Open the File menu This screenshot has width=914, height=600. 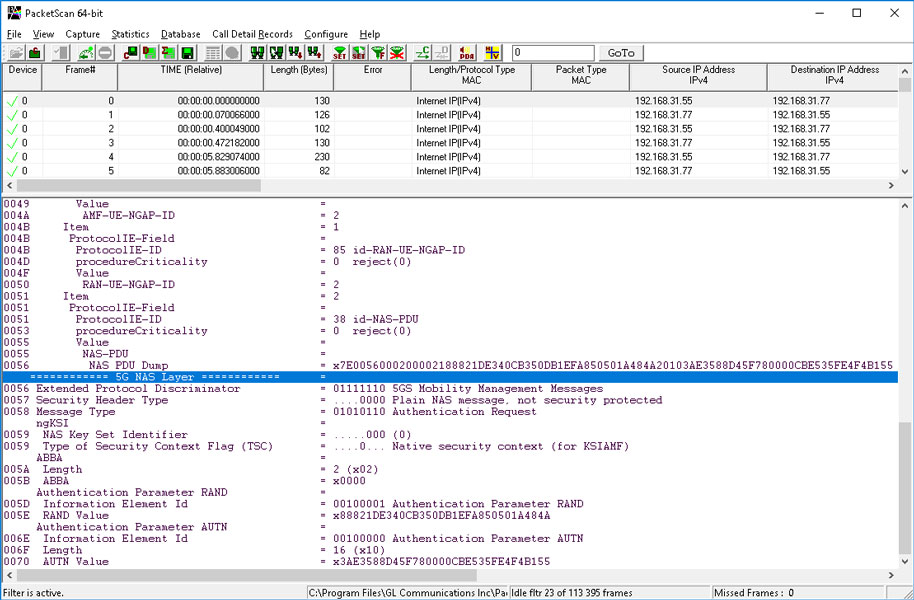click(14, 34)
